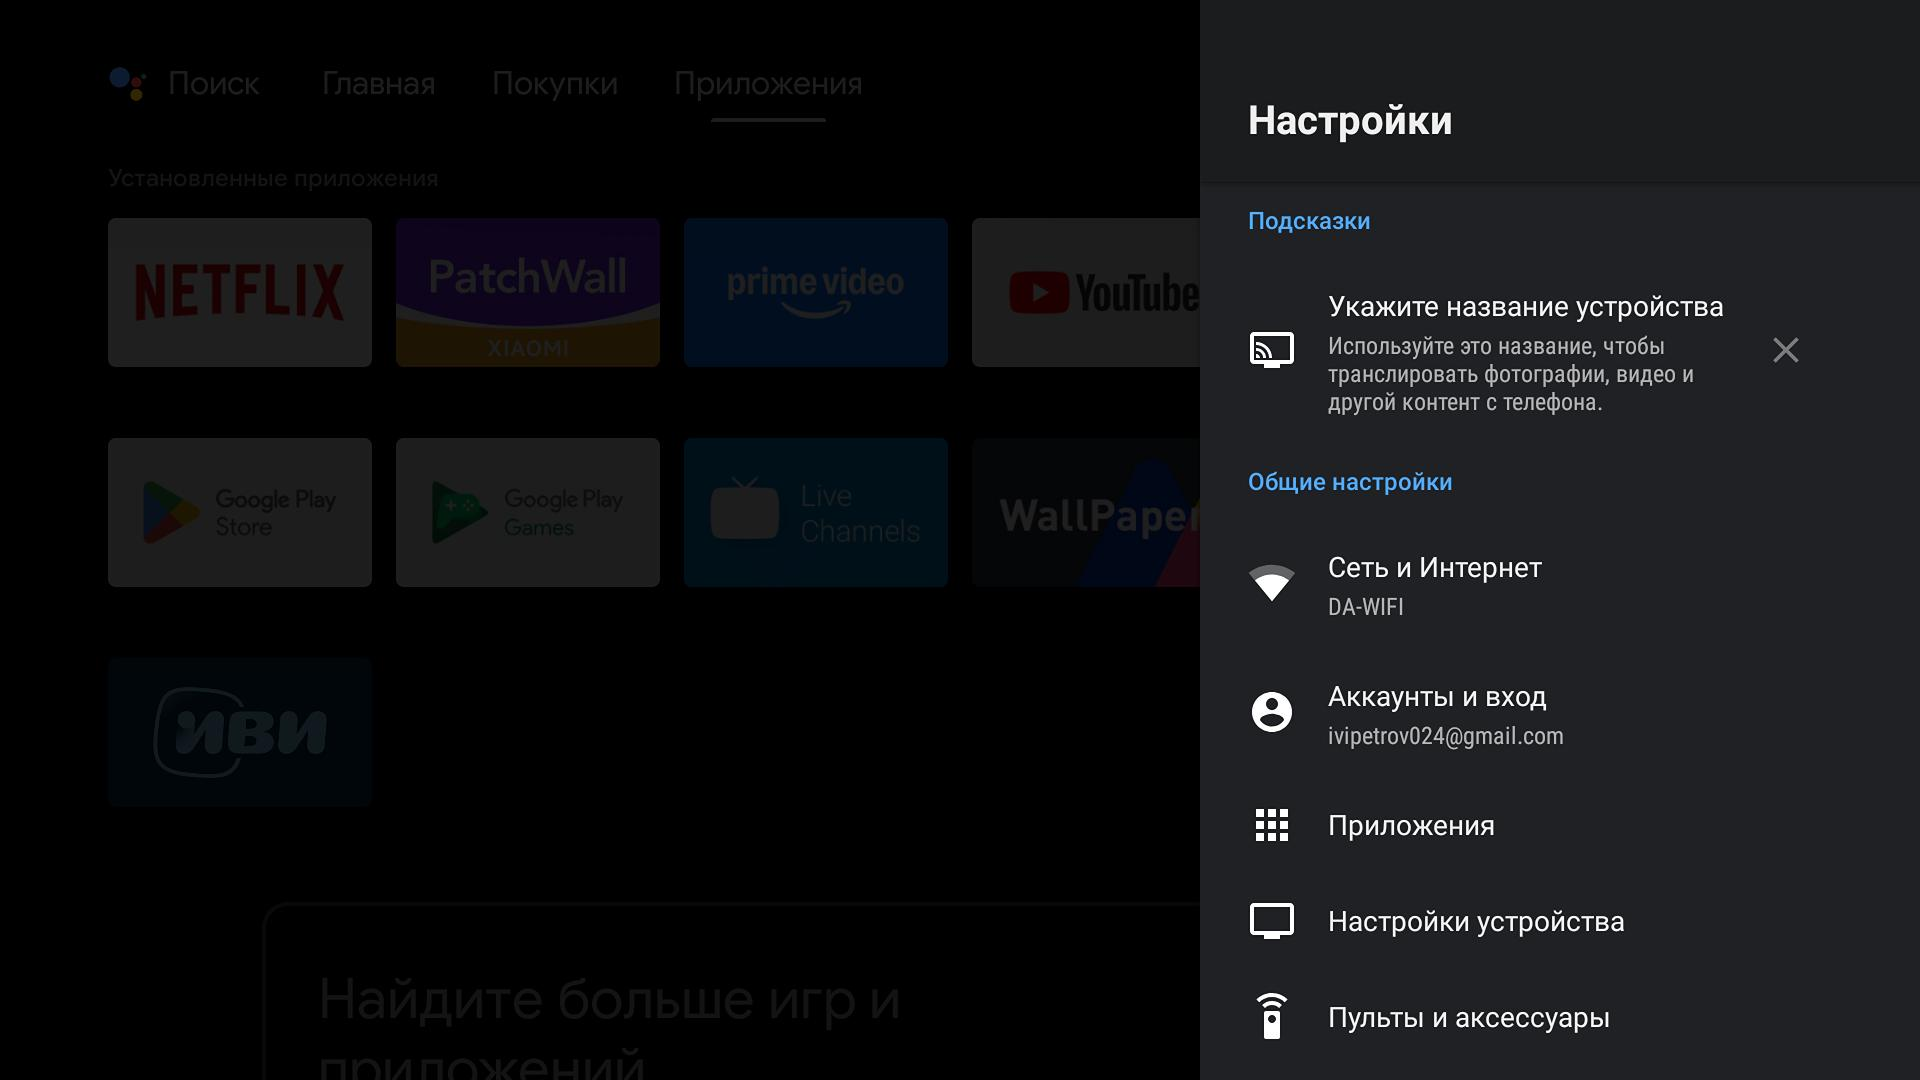
Task: Open Аккаунты и вход settings
Action: click(x=1560, y=714)
